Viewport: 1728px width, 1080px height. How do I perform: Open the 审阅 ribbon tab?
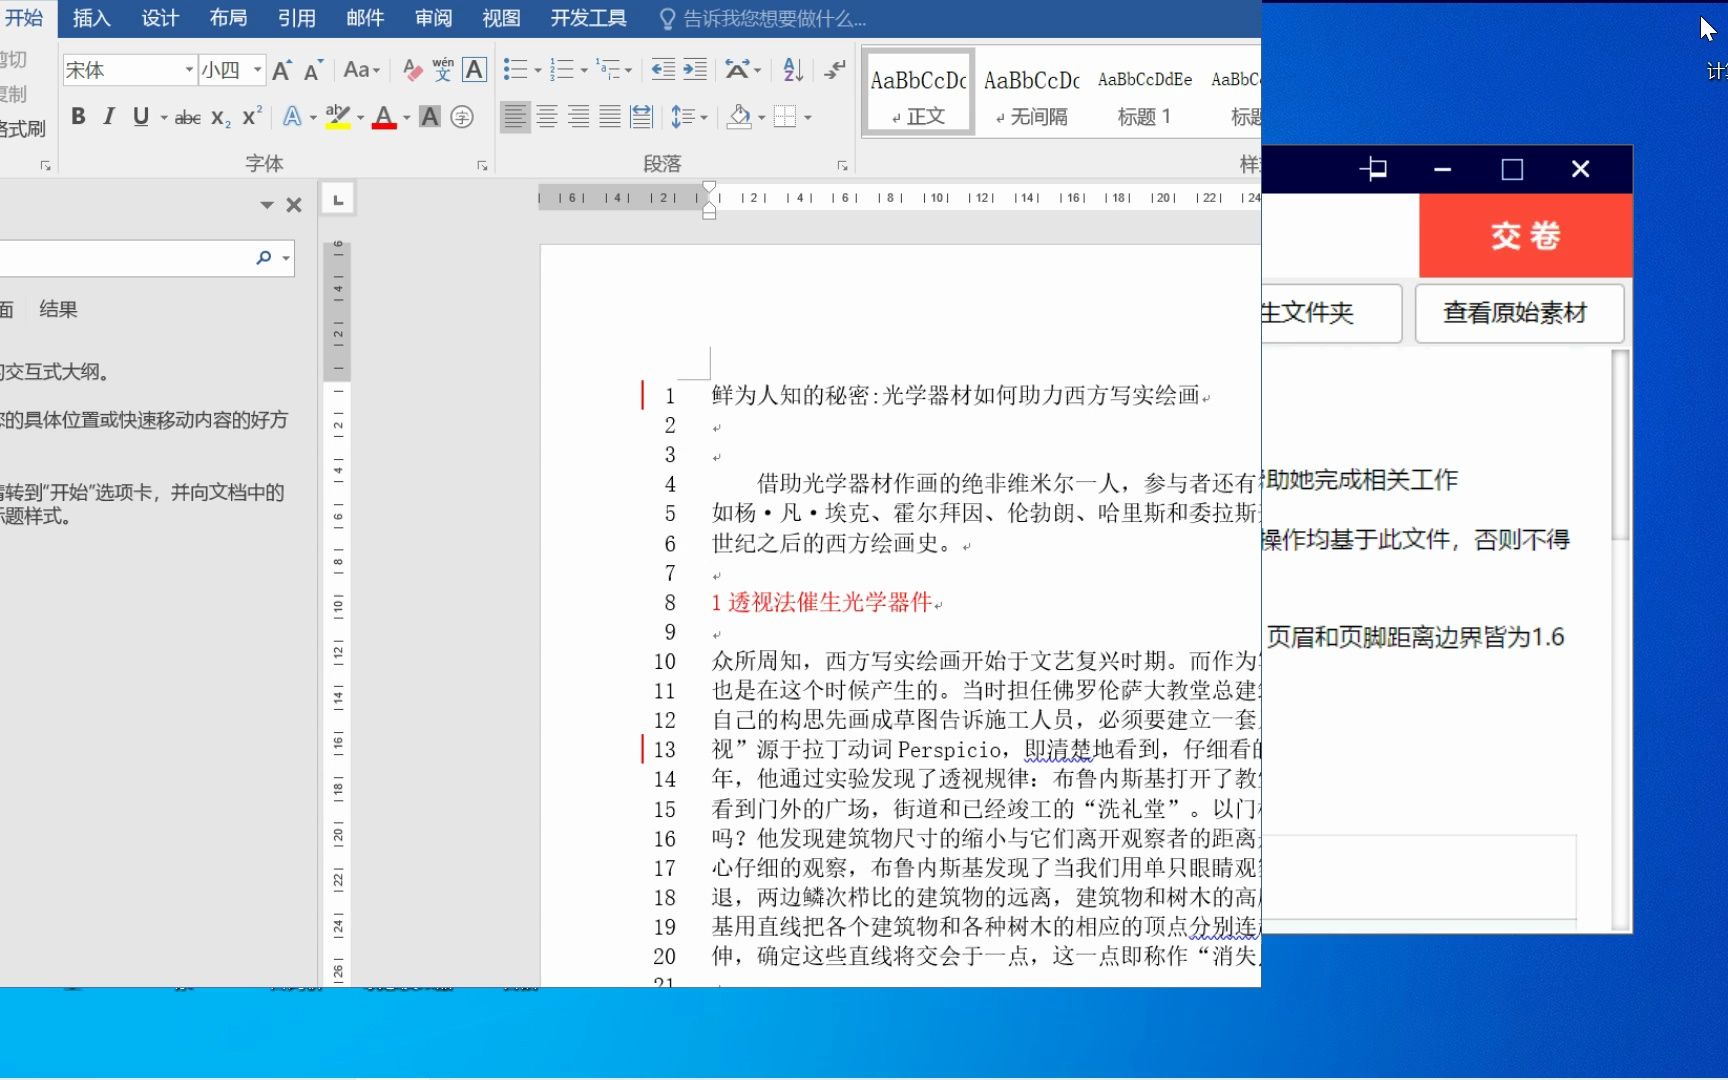433,18
